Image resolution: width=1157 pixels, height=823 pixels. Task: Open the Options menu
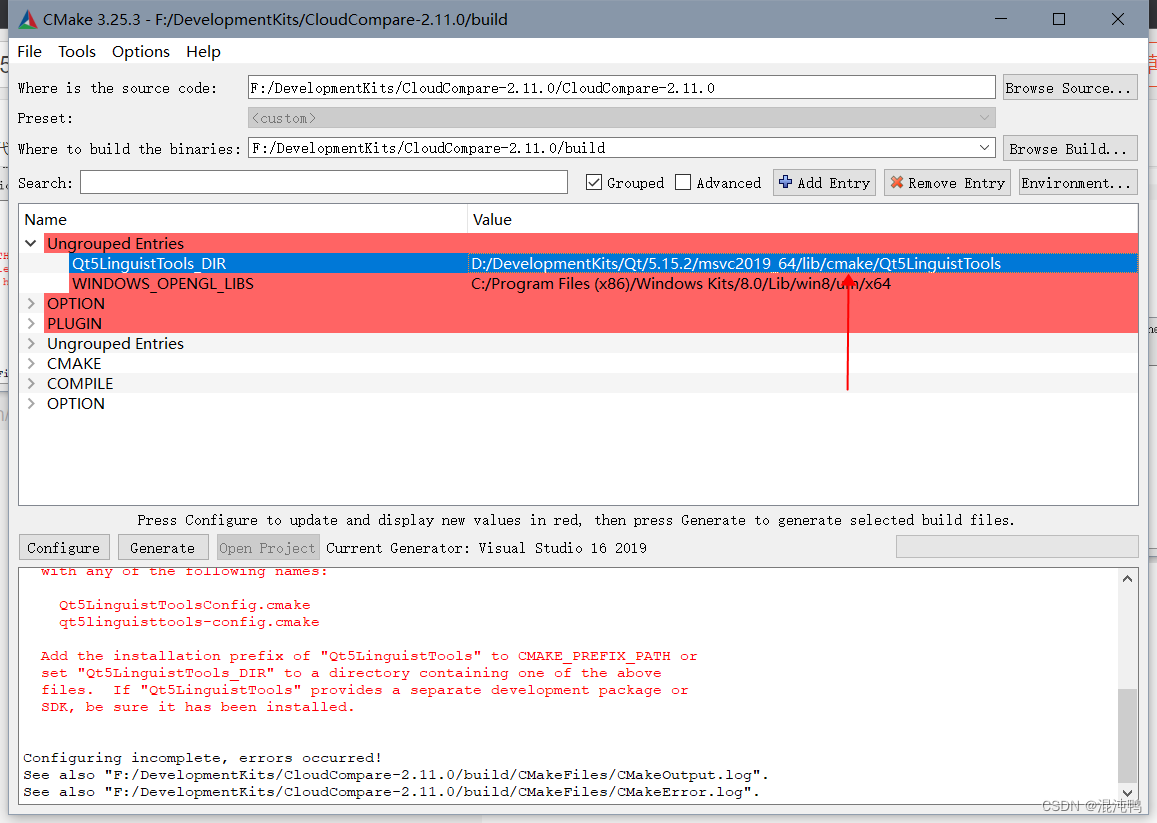tap(141, 52)
